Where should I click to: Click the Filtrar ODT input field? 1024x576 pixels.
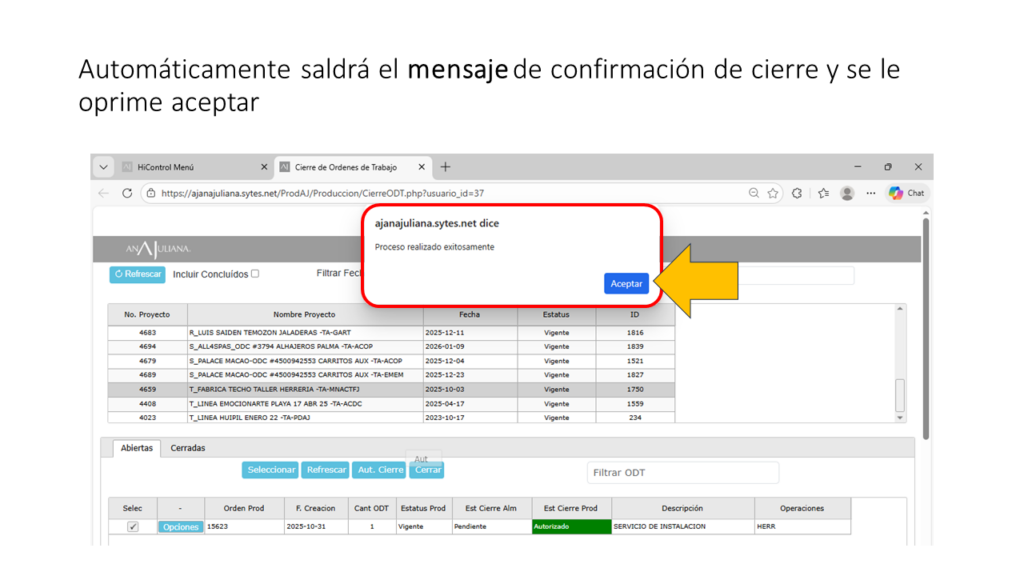point(682,472)
